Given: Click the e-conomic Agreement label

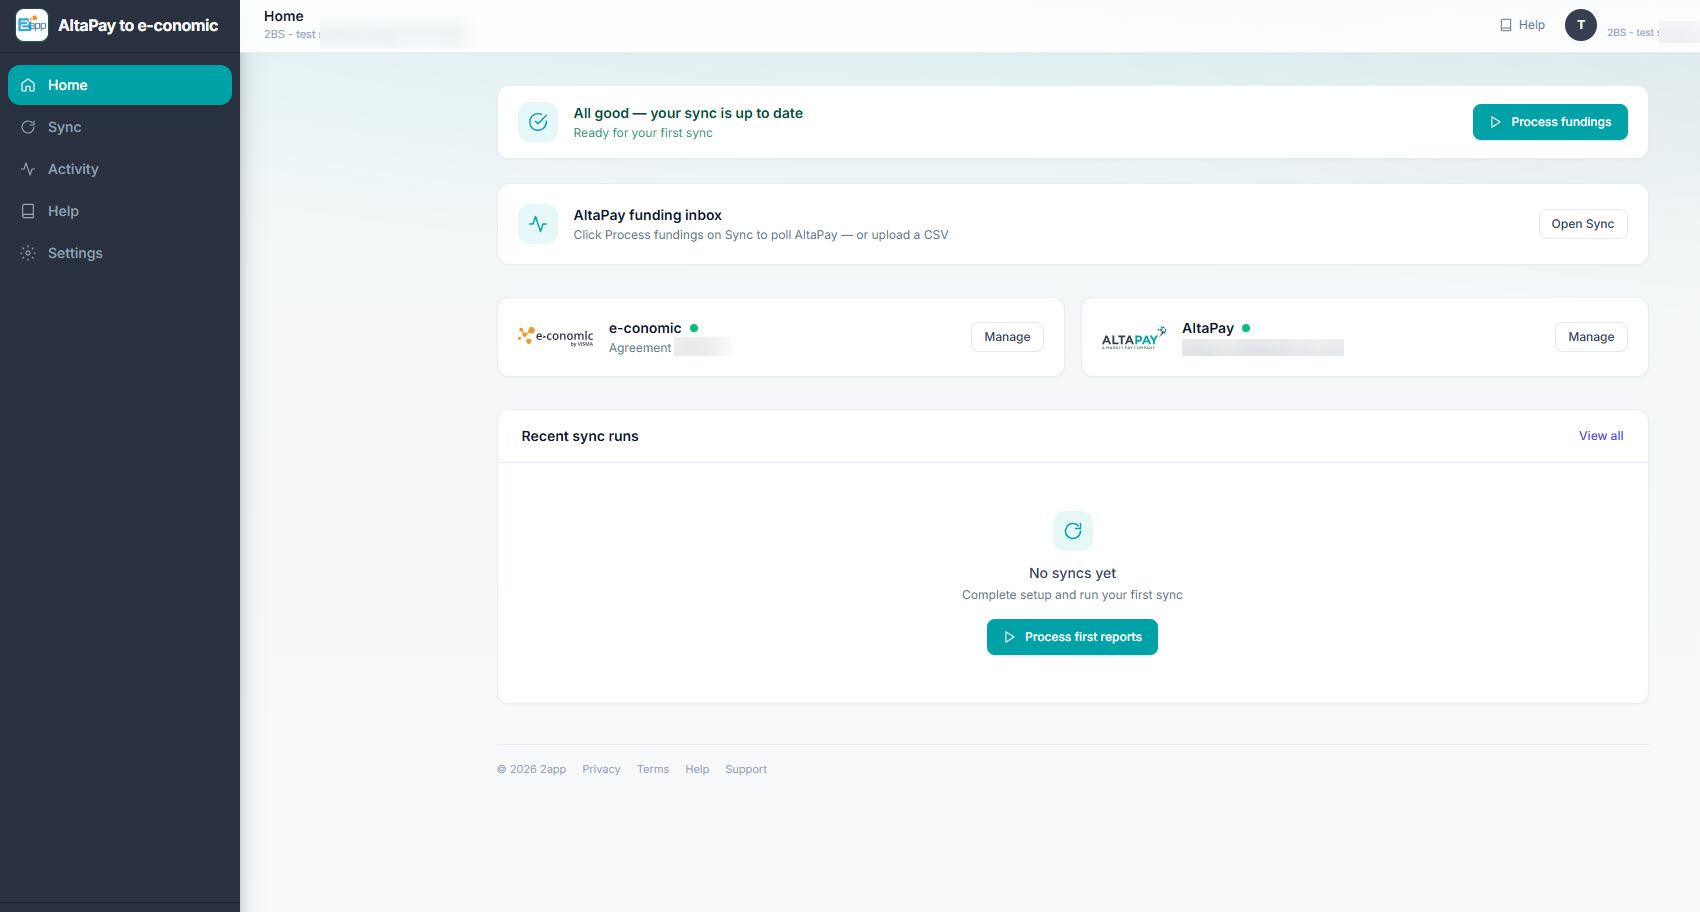Looking at the screenshot, I should tap(640, 348).
